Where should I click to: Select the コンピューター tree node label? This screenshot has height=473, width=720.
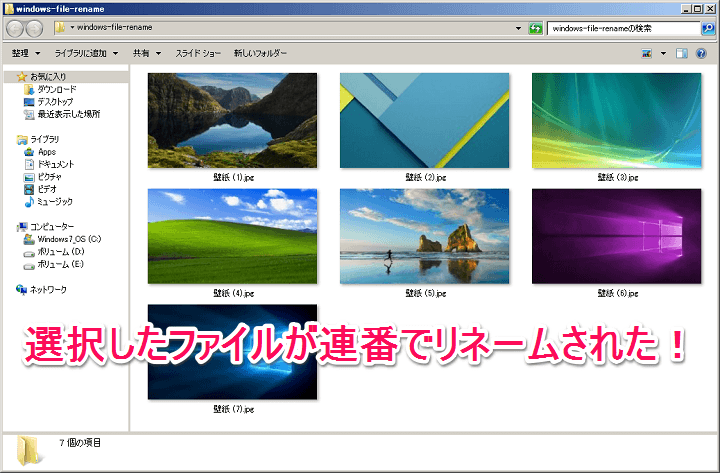[x=52, y=226]
